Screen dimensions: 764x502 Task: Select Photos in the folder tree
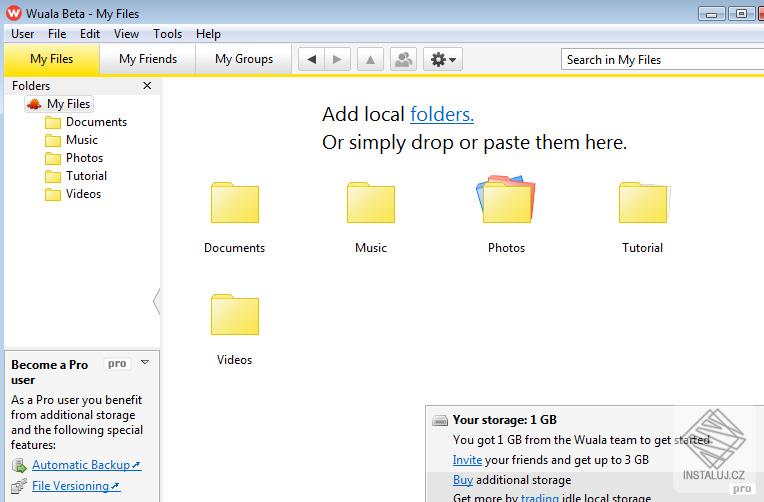coord(74,158)
